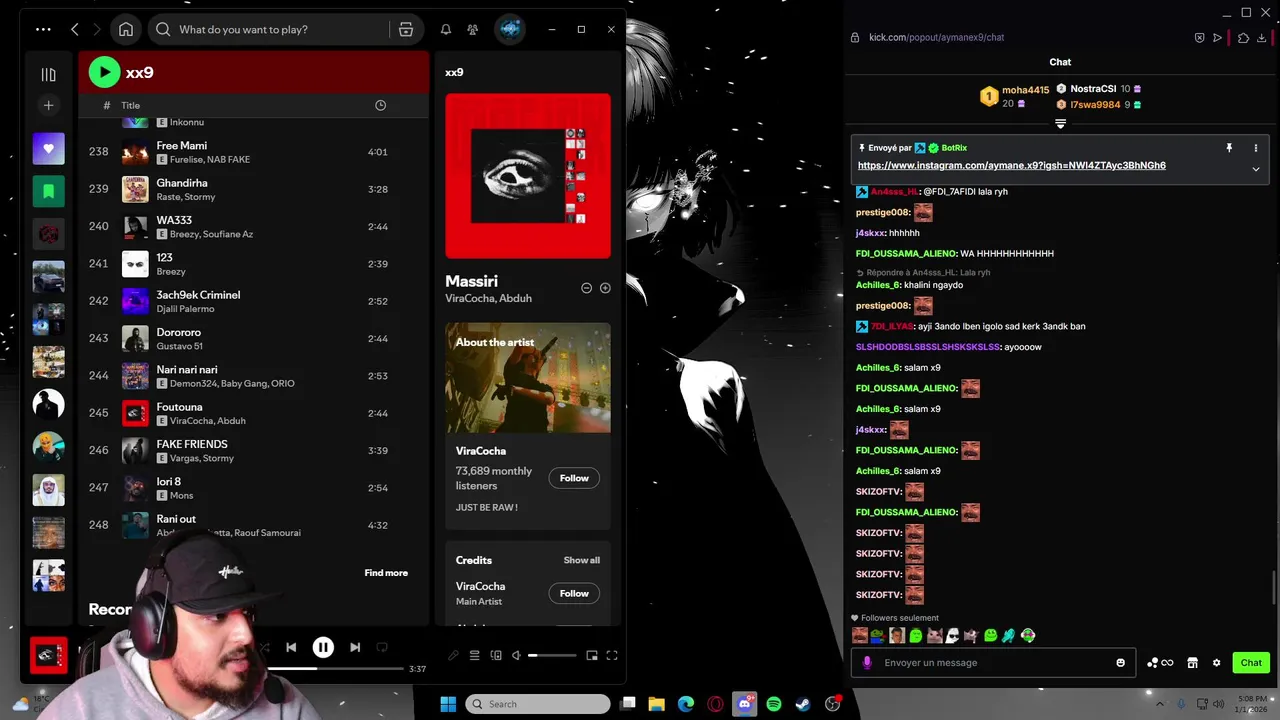
Task: Unpin the BotRix pinned message
Action: tap(1229, 148)
